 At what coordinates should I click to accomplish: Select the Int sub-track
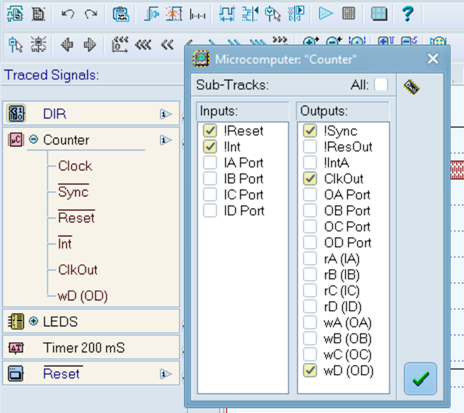[65, 244]
